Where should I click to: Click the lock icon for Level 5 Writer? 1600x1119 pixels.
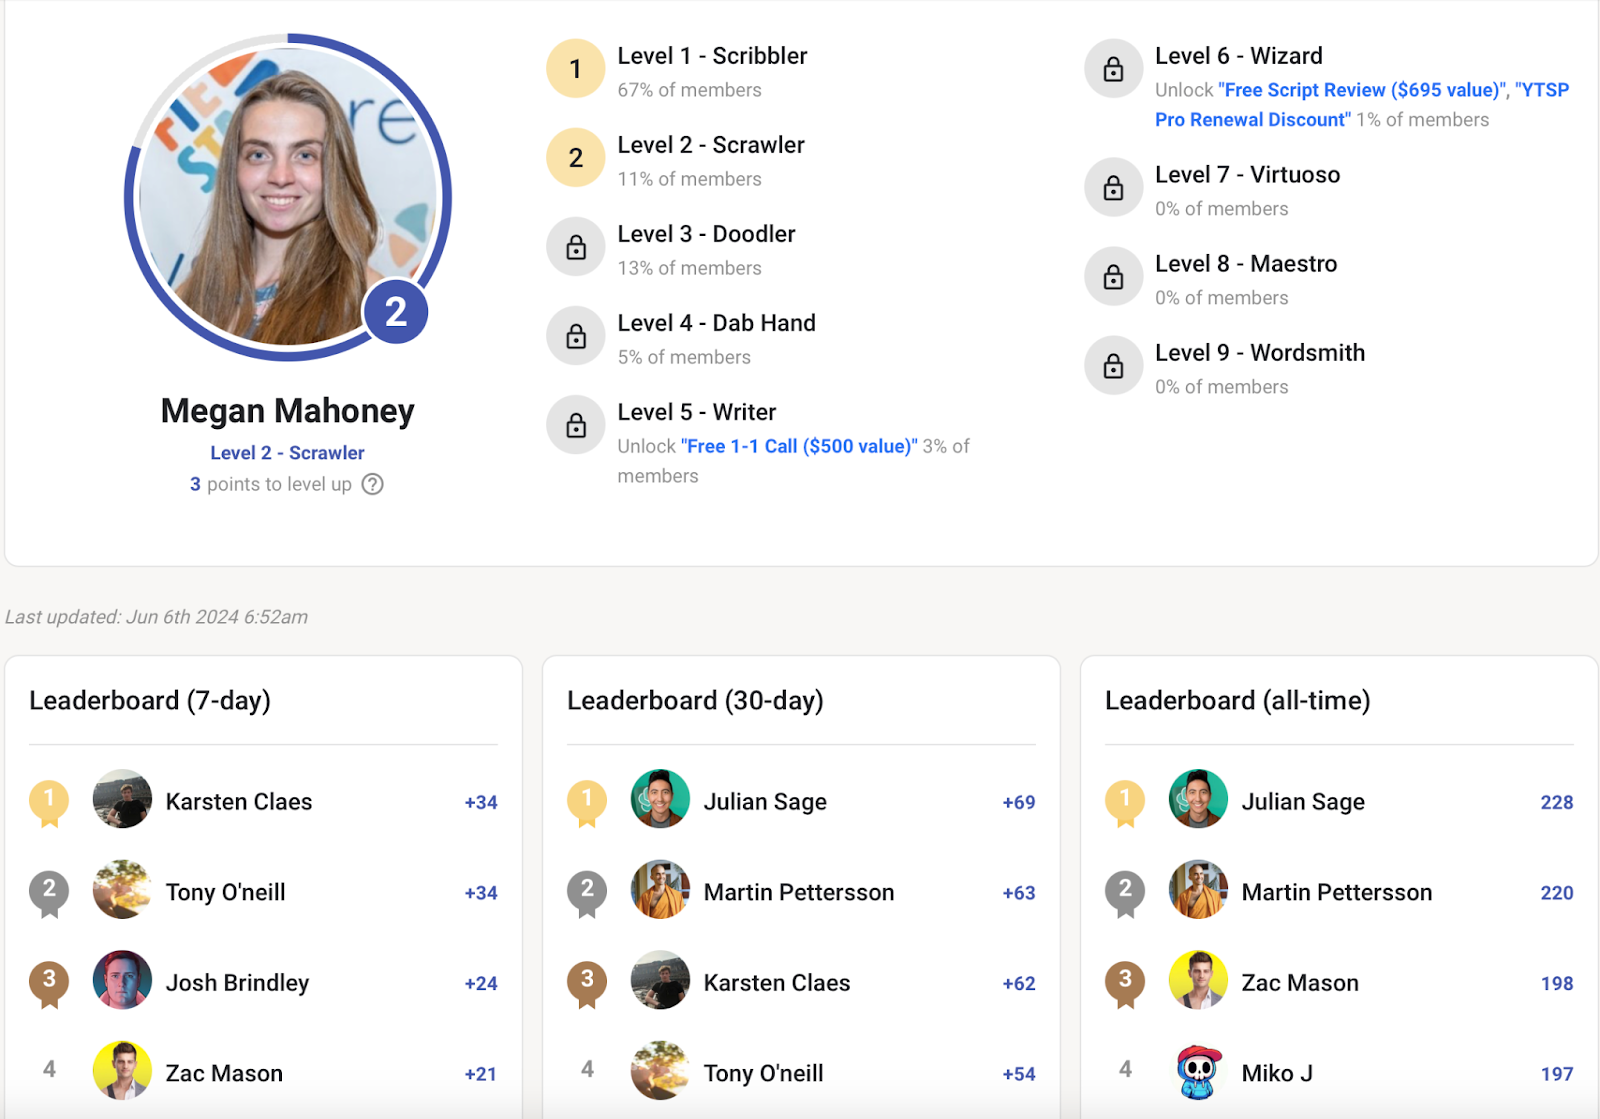(575, 425)
